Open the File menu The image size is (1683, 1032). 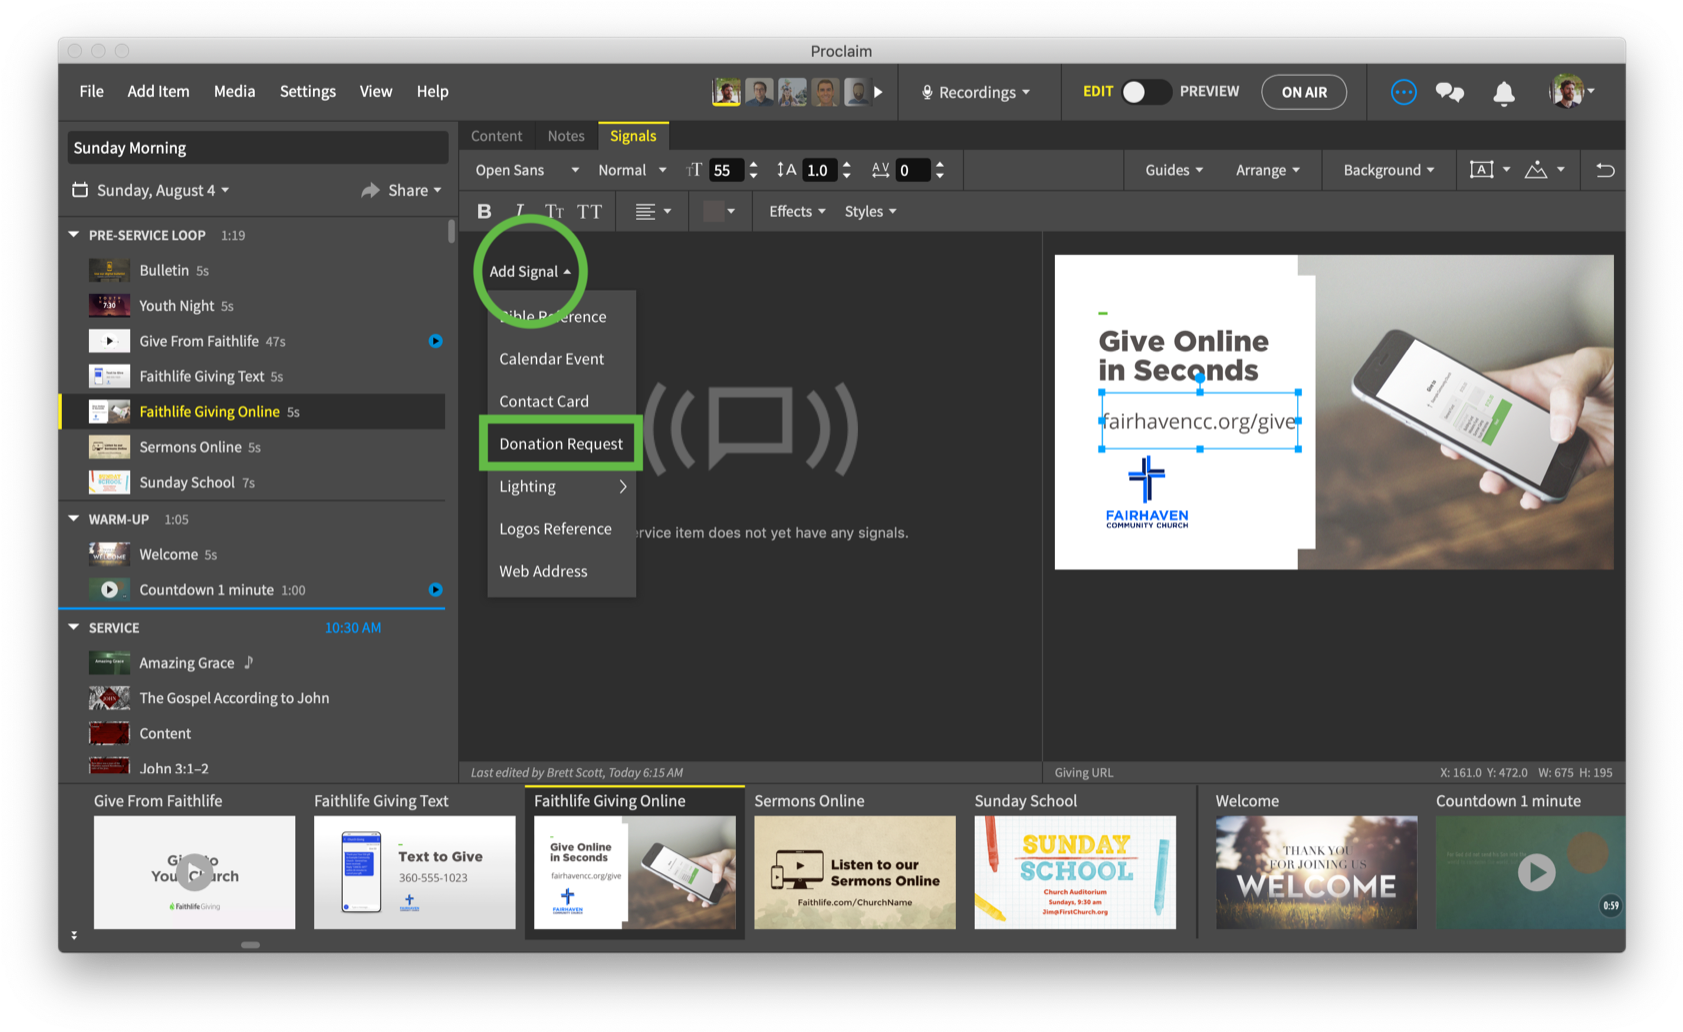92,91
